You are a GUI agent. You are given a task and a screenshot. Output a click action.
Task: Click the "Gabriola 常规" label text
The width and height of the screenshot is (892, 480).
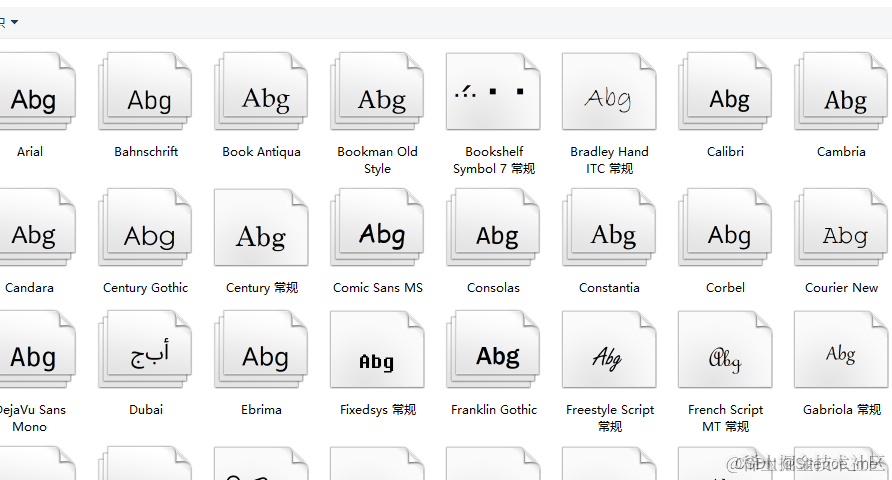click(x=842, y=410)
